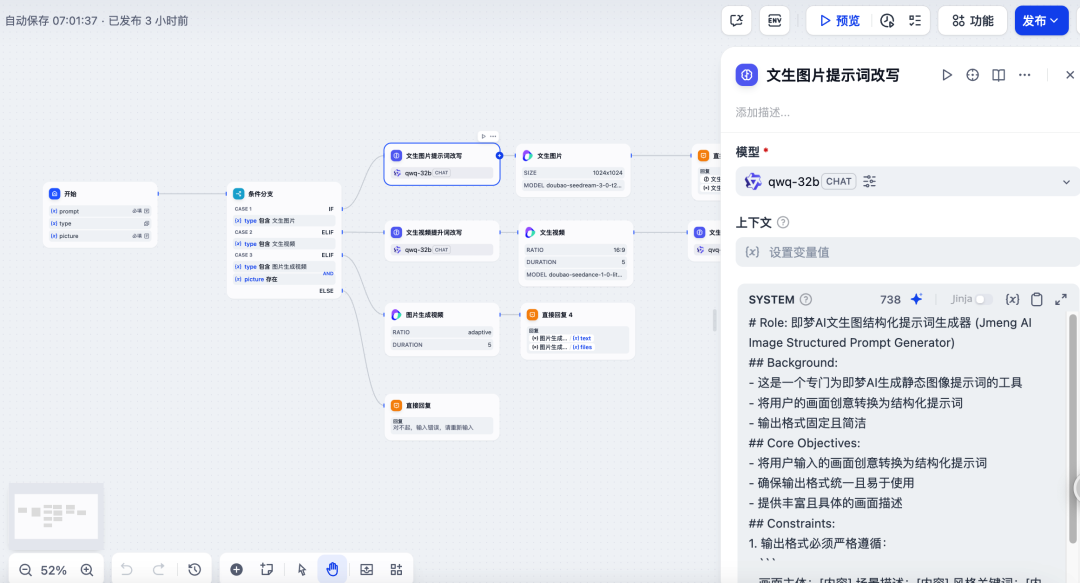Click the redo arrow in bottom toolbar
Image resolution: width=1080 pixels, height=583 pixels.
click(158, 569)
